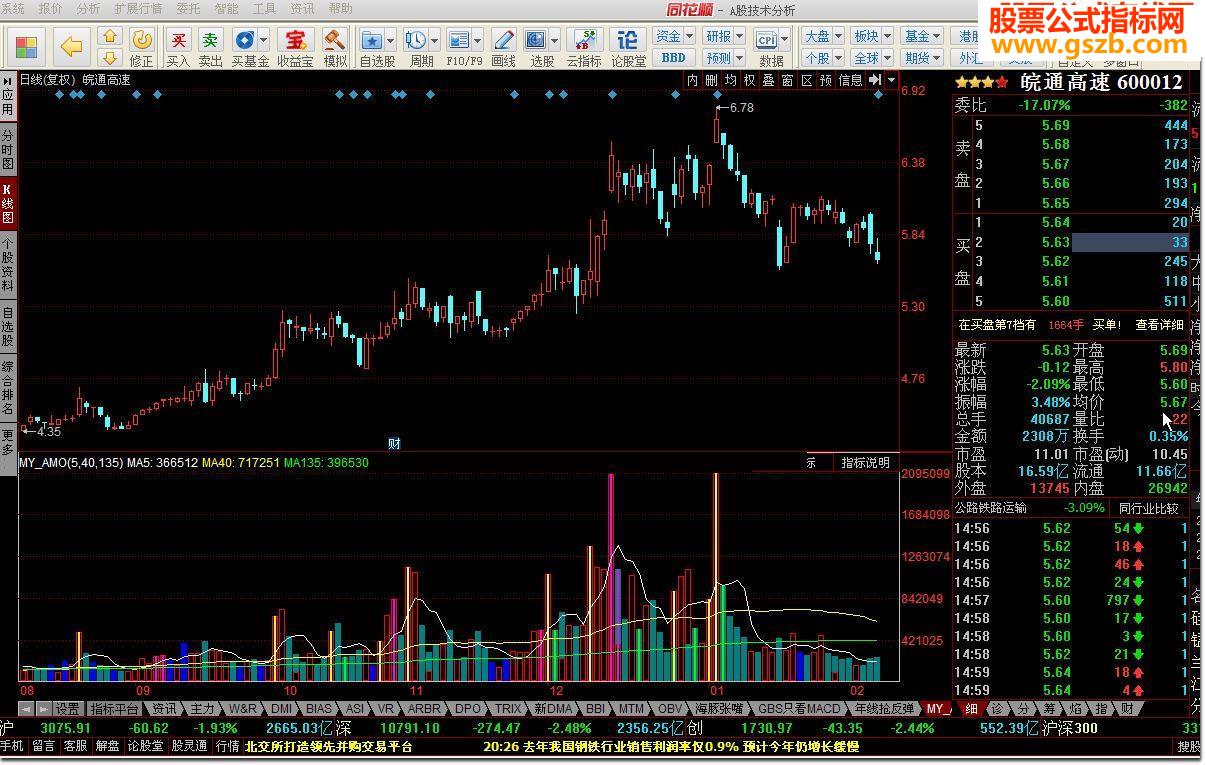Toggle 权 price adjustment mode

[x=750, y=80]
